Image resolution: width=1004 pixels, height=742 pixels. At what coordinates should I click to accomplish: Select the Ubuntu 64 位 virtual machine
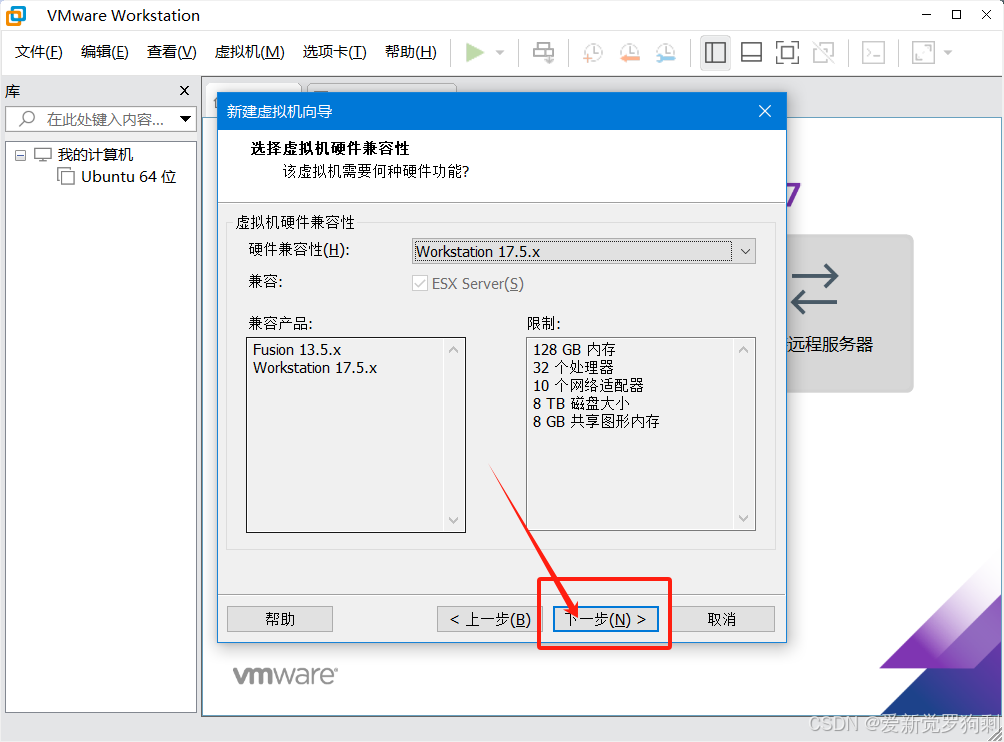(x=128, y=177)
